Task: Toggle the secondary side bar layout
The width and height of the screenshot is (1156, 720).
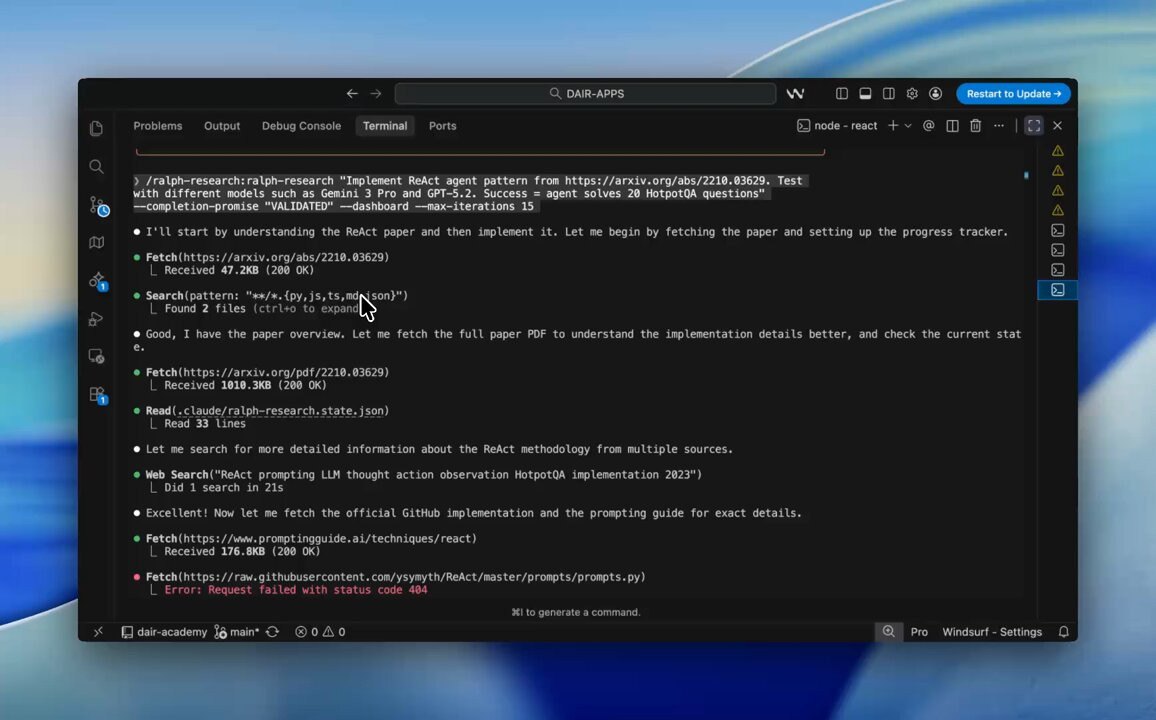Action: pyautogui.click(x=889, y=94)
